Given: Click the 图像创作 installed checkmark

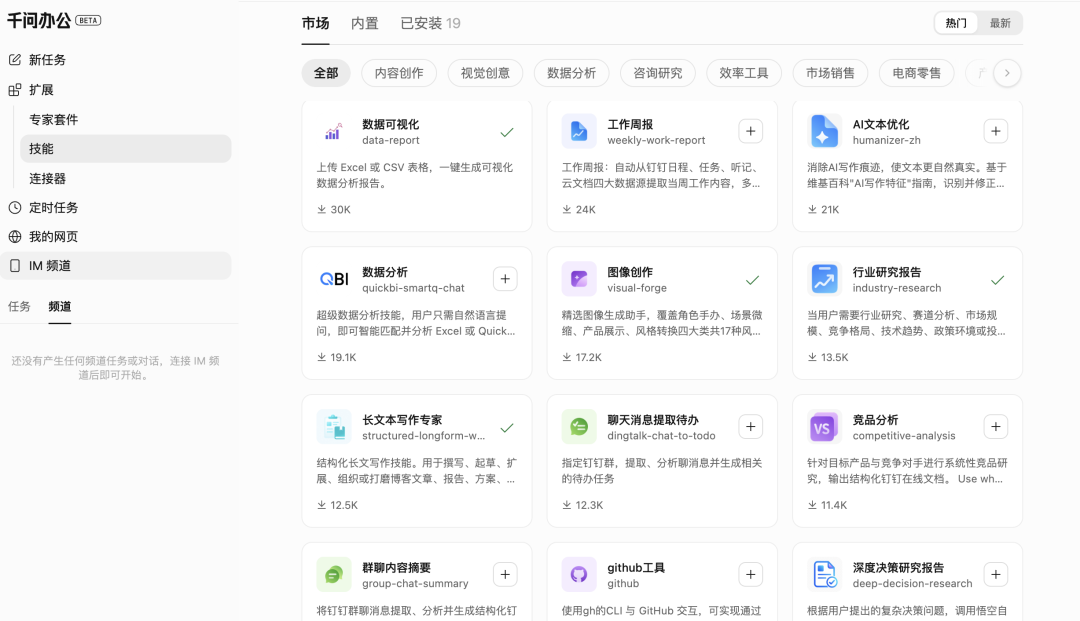Looking at the screenshot, I should click(752, 280).
